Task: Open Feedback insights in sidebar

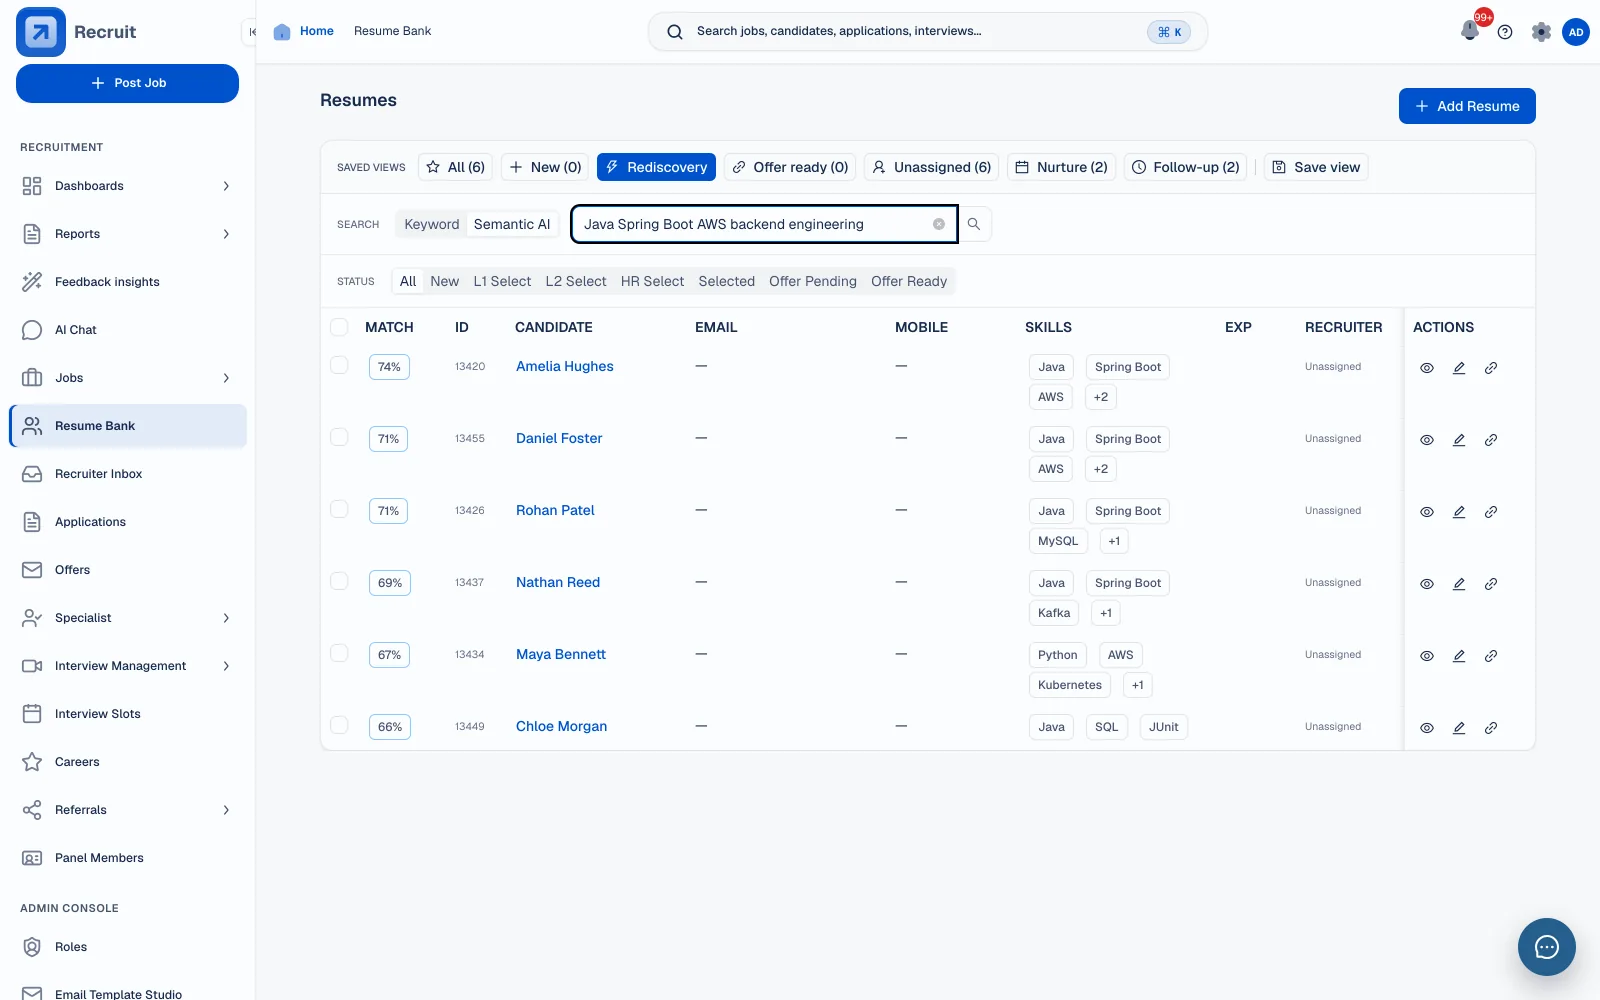Action: point(127,282)
